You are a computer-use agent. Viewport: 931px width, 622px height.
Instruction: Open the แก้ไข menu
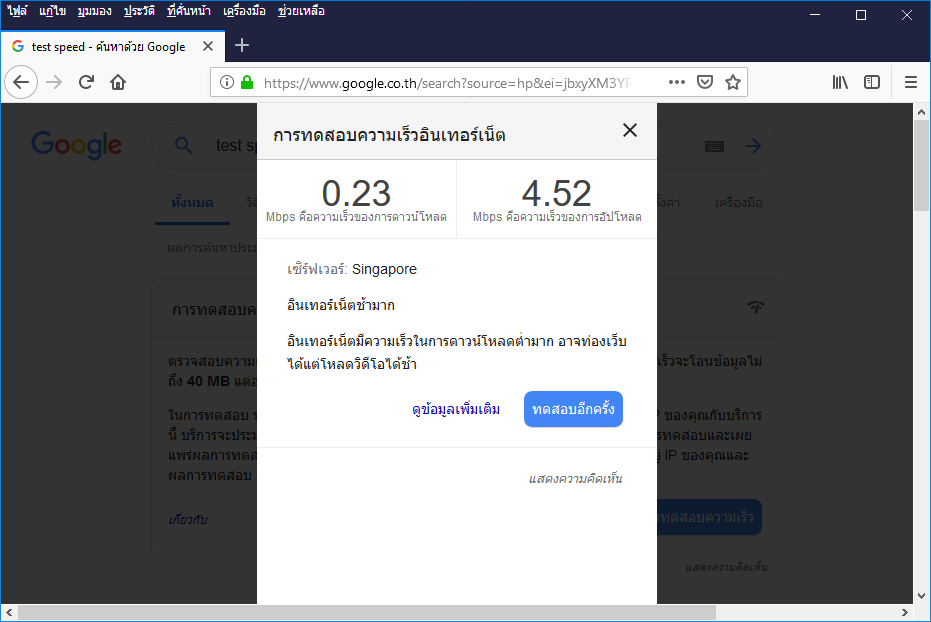[52, 11]
